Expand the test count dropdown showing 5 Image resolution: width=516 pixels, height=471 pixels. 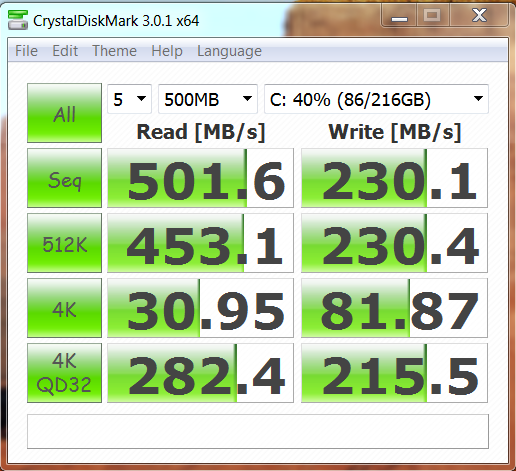[x=129, y=99]
